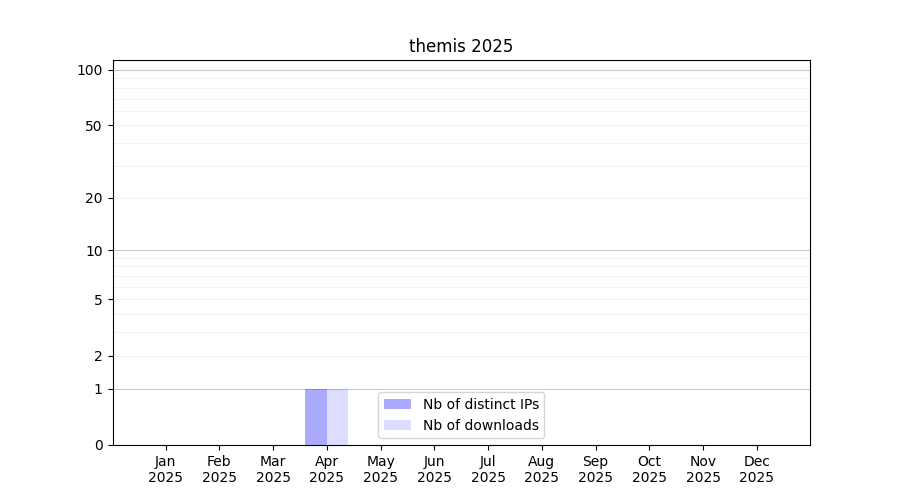Click the Feb 2025 x-axis label
This screenshot has width=900, height=500.
click(219, 469)
